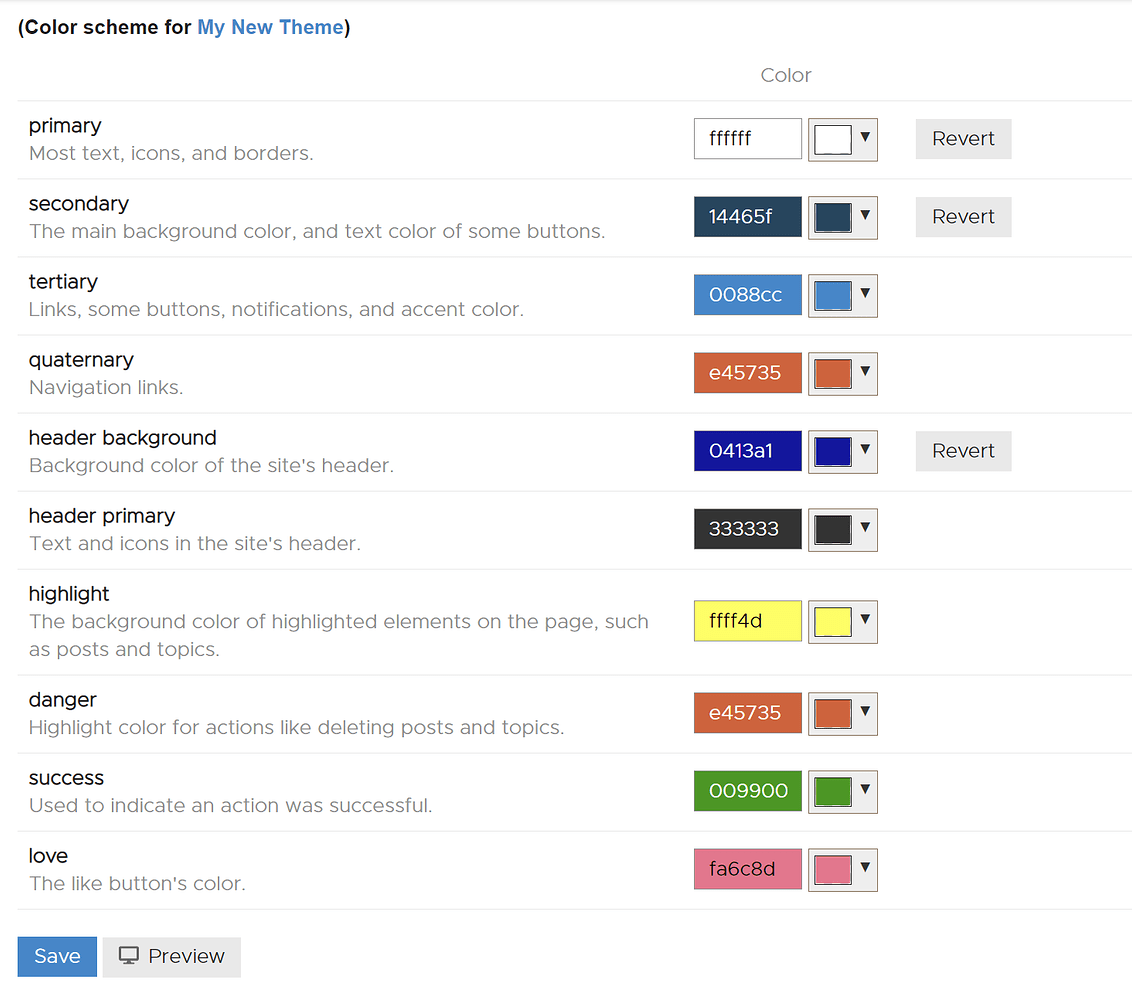The height and width of the screenshot is (1000, 1132).
Task: Save the color scheme
Action: point(56,956)
